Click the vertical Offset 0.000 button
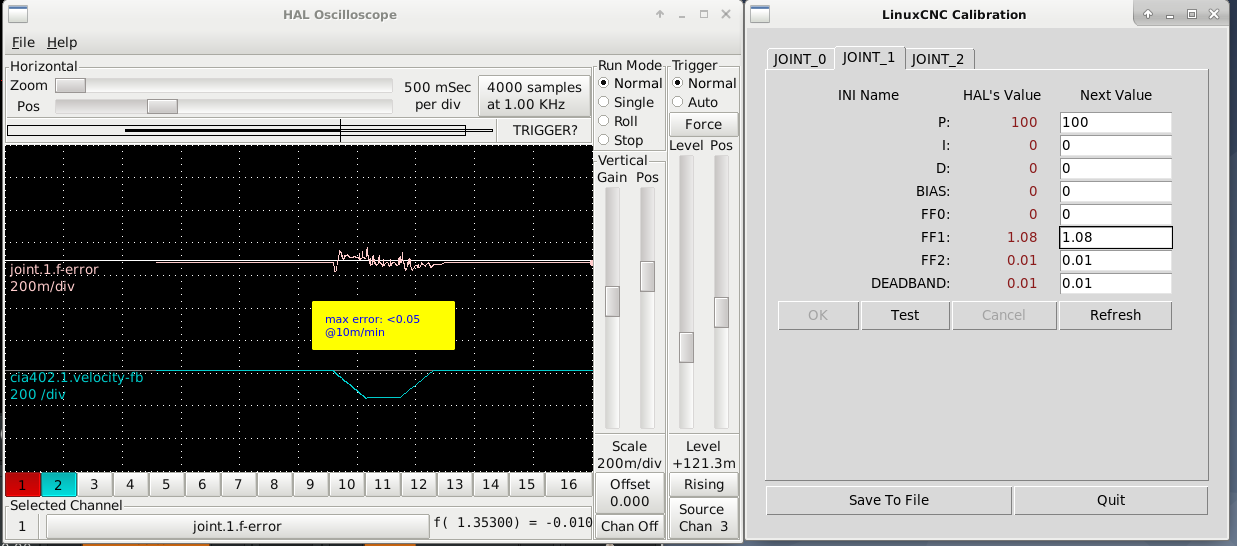Screen dimensions: 1237x546 pyautogui.click(x=630, y=493)
